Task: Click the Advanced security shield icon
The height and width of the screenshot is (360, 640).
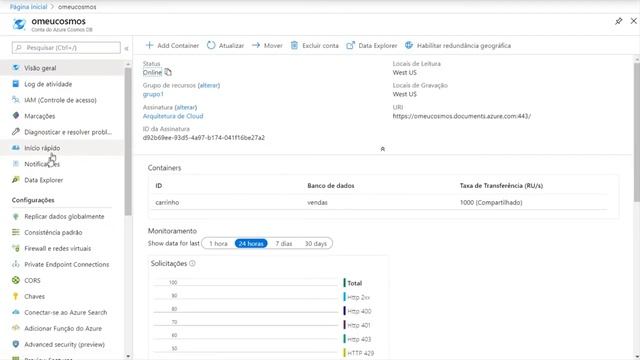Action: tap(16, 344)
